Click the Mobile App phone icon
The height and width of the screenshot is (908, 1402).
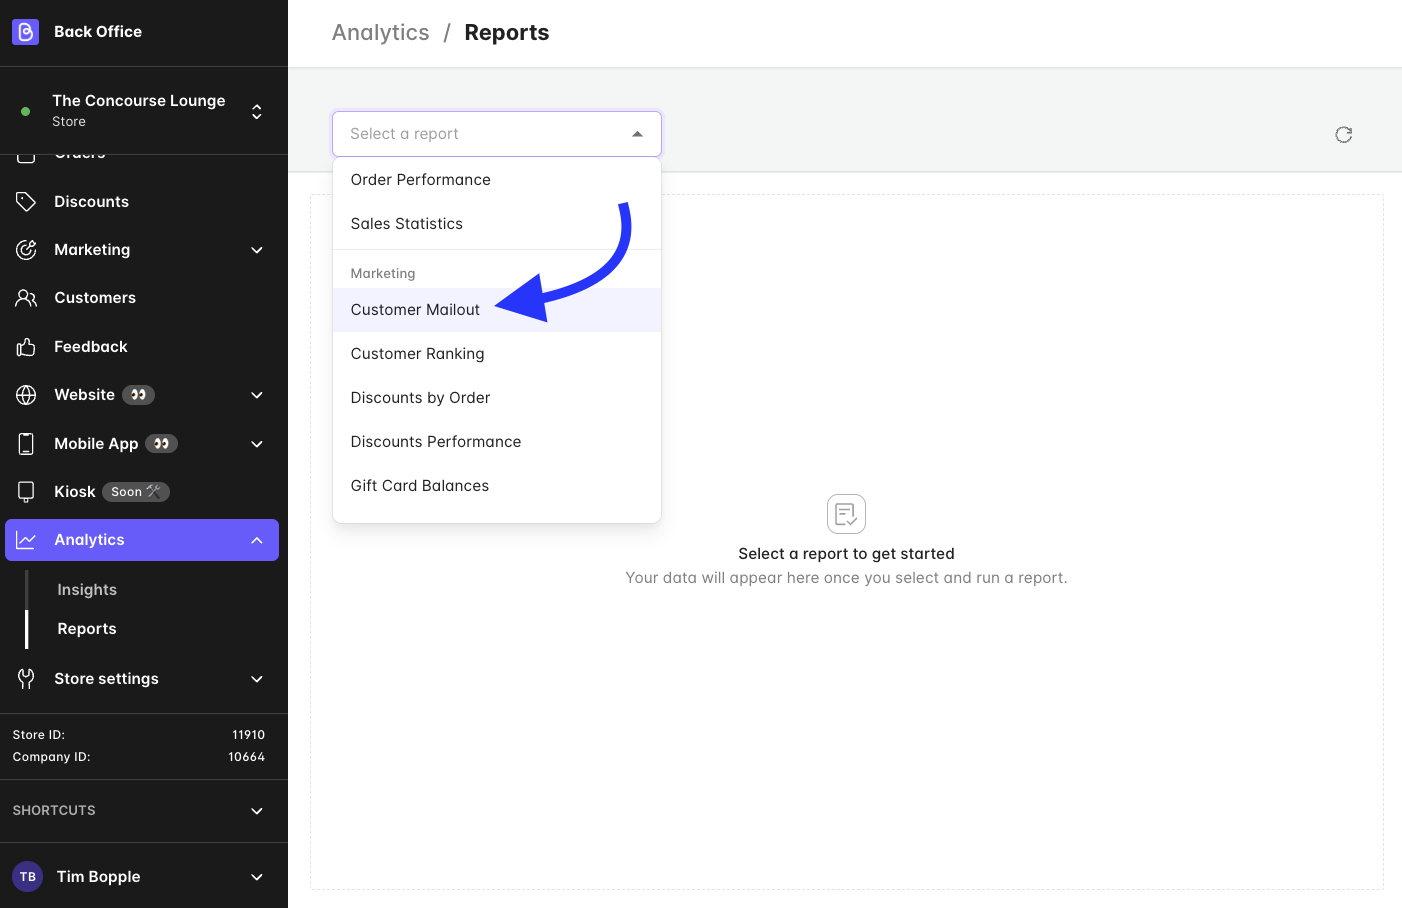(x=26, y=444)
